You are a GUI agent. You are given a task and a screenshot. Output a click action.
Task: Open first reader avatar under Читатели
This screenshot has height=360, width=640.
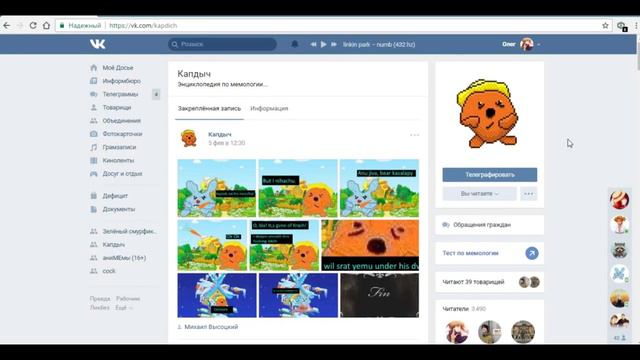[x=456, y=332]
